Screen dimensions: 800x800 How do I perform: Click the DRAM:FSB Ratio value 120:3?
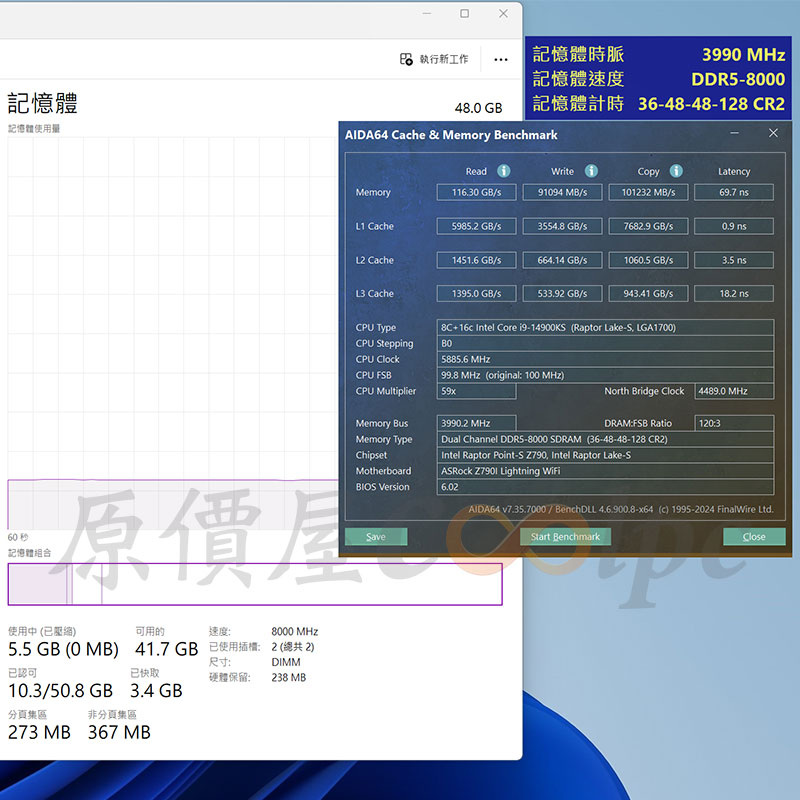pyautogui.click(x=734, y=423)
